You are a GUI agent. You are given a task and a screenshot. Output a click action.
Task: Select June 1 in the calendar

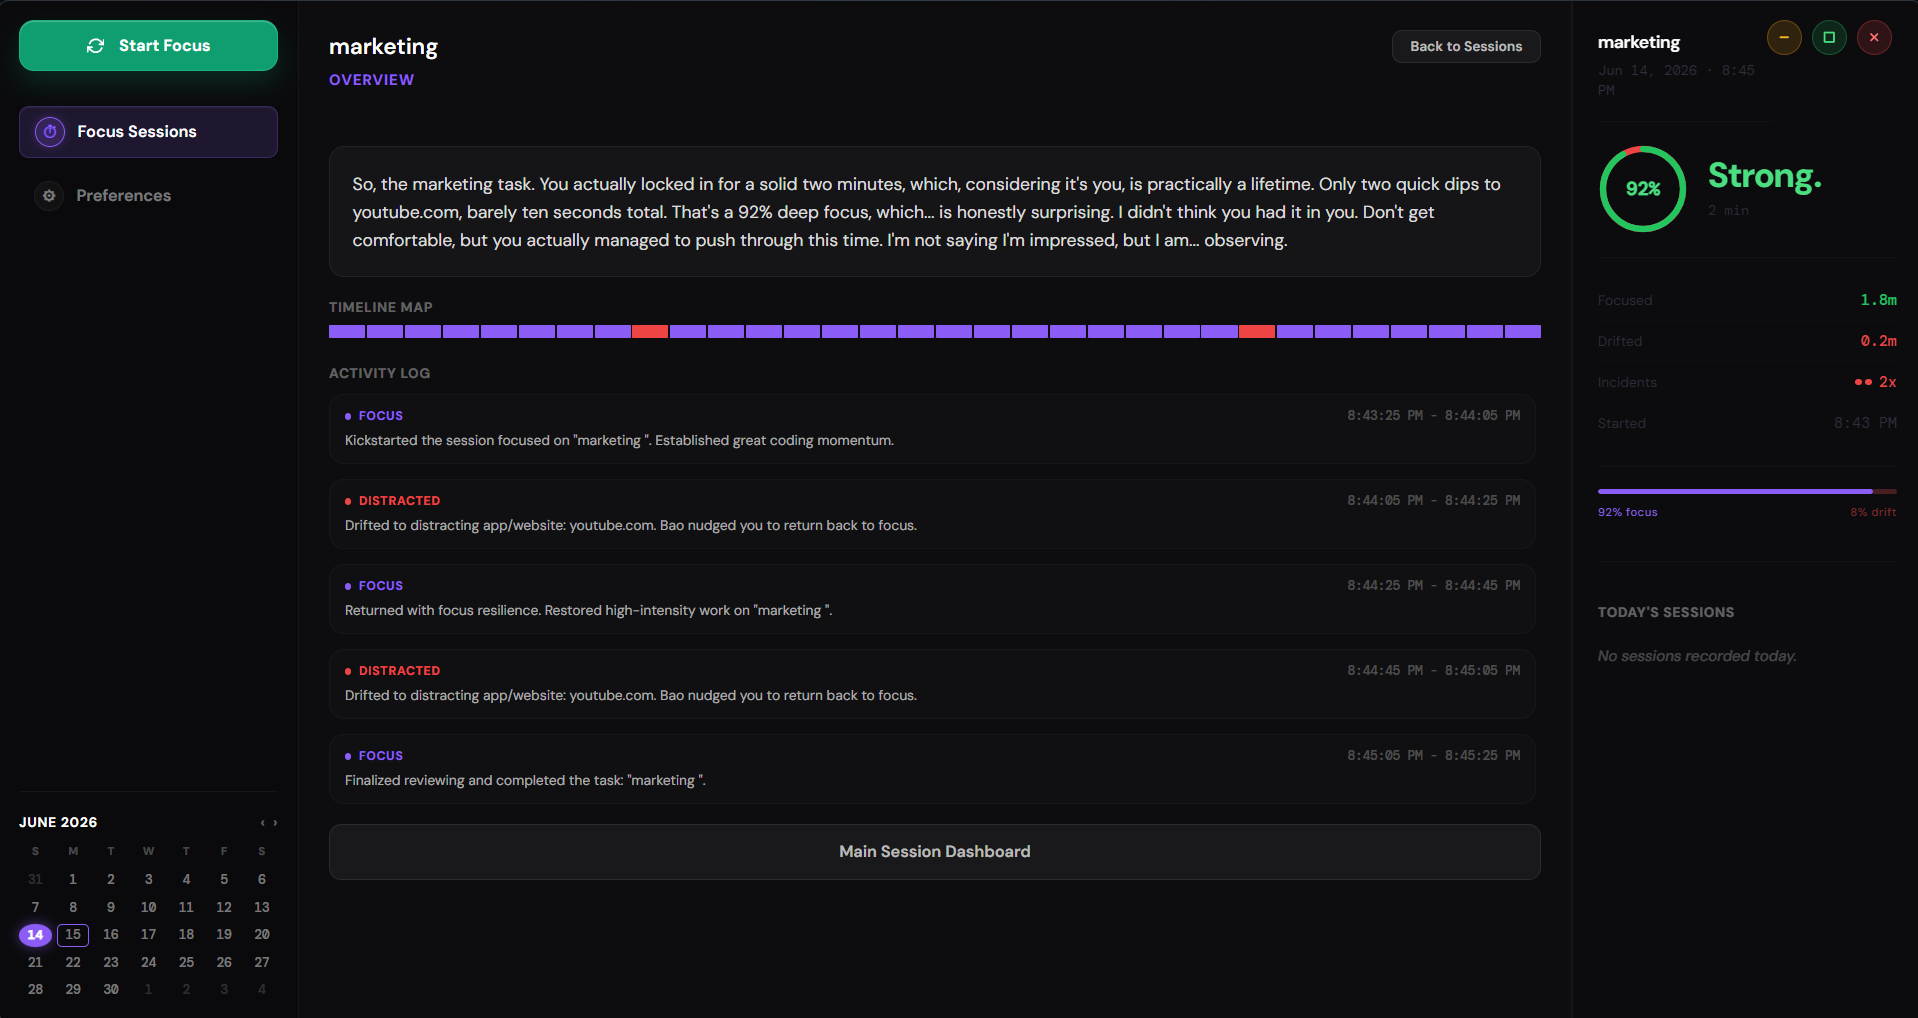(73, 880)
